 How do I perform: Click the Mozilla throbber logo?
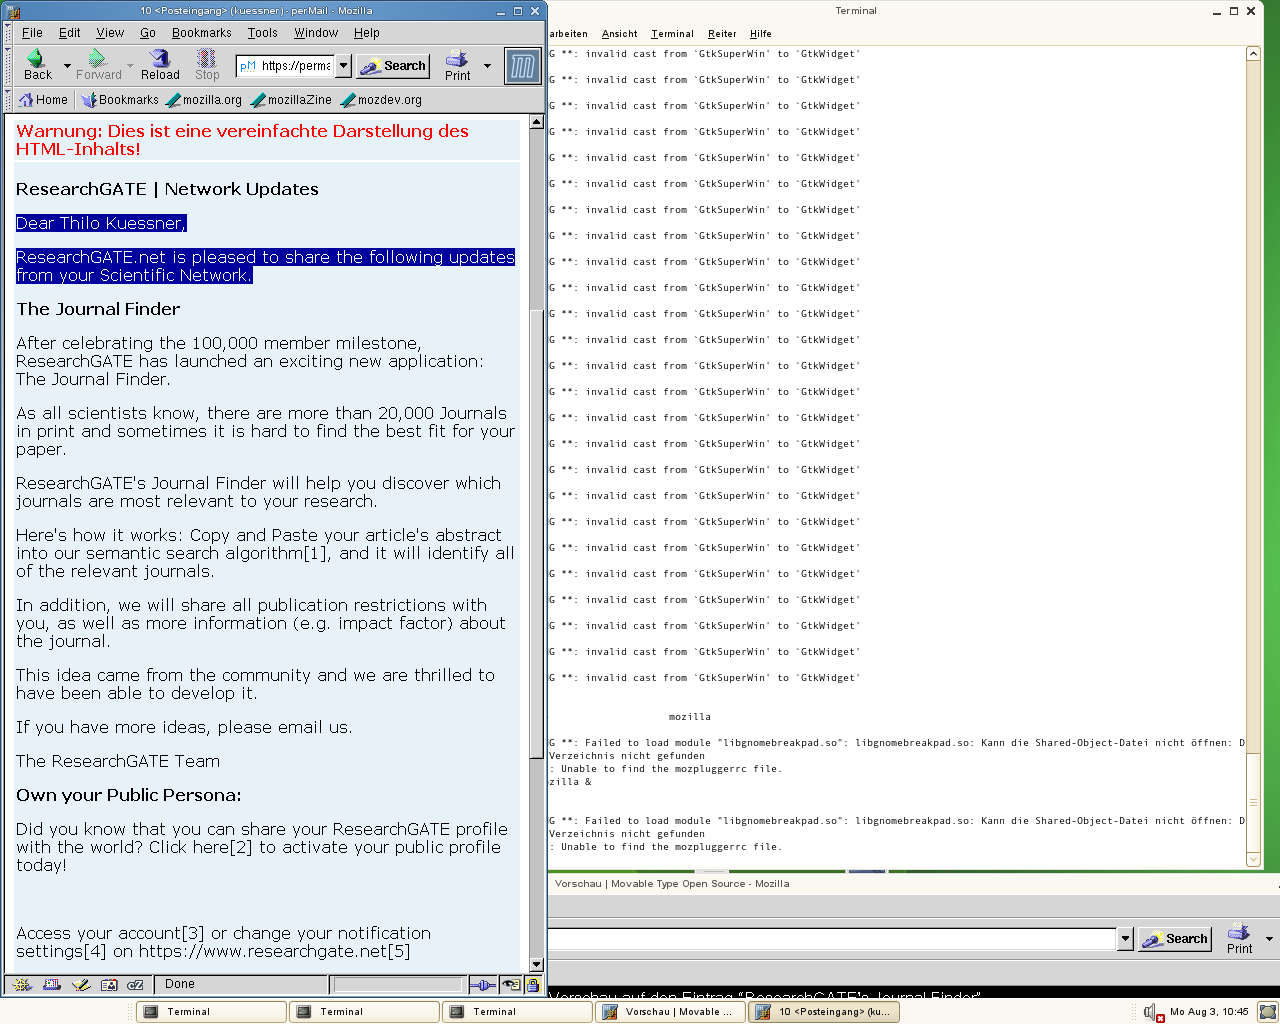pyautogui.click(x=523, y=67)
